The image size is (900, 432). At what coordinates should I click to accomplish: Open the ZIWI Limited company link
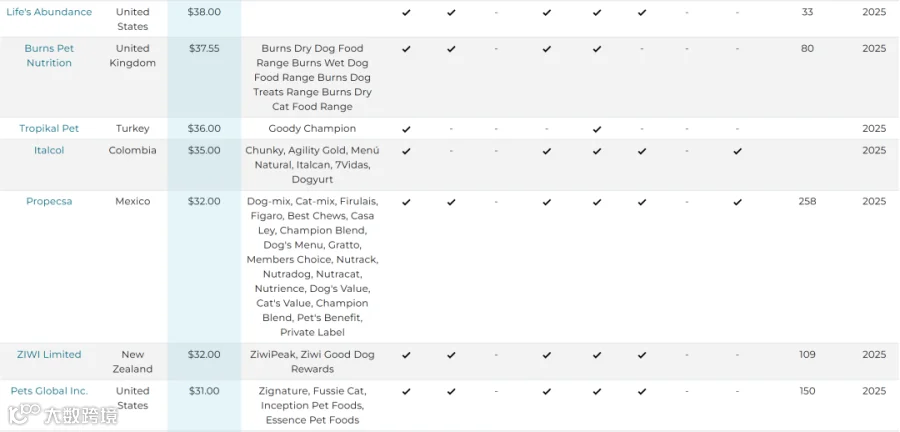pos(49,355)
